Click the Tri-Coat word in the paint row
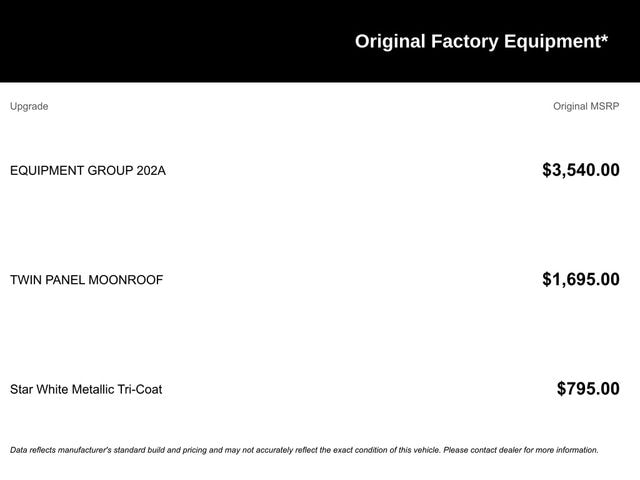640x480 pixels. pyautogui.click(x=136, y=389)
